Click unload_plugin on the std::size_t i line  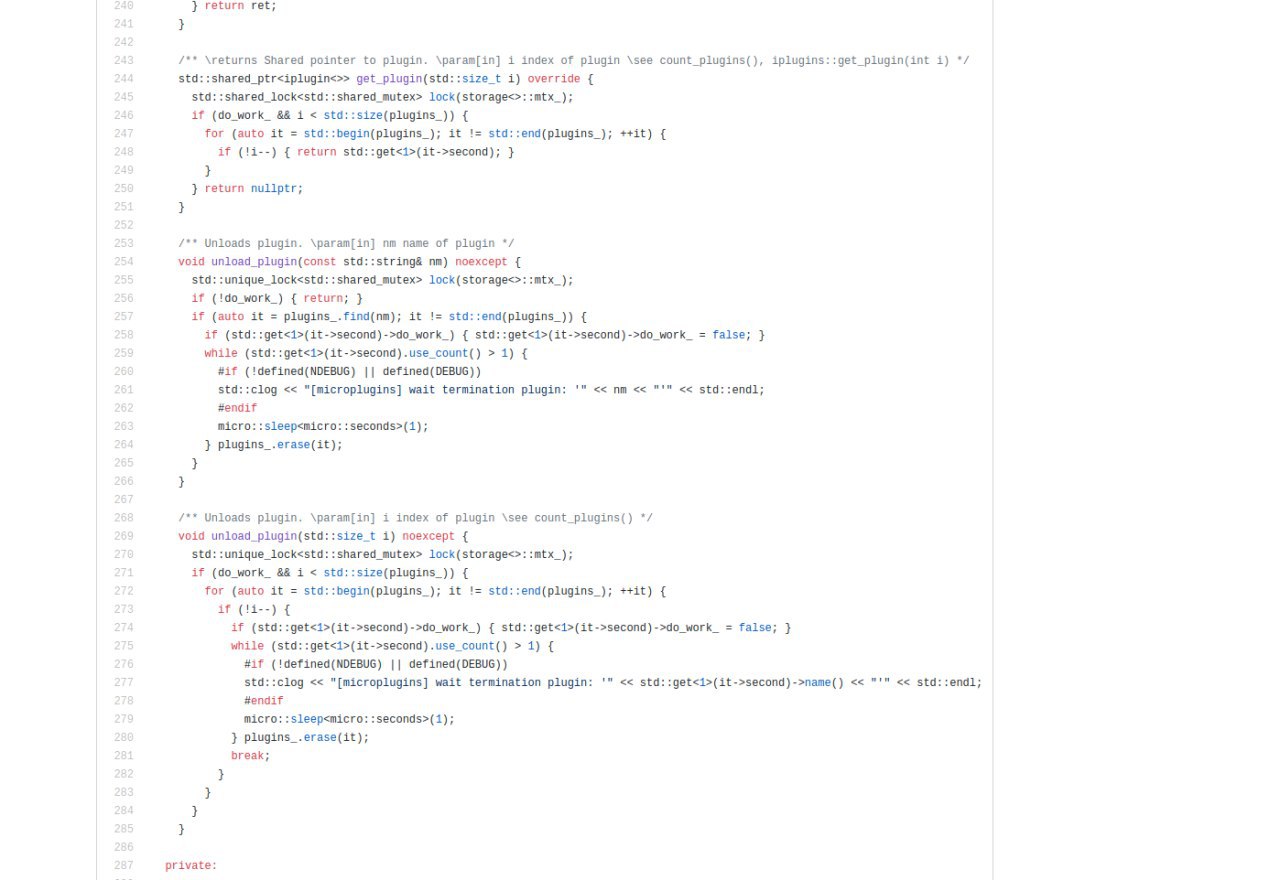254,536
